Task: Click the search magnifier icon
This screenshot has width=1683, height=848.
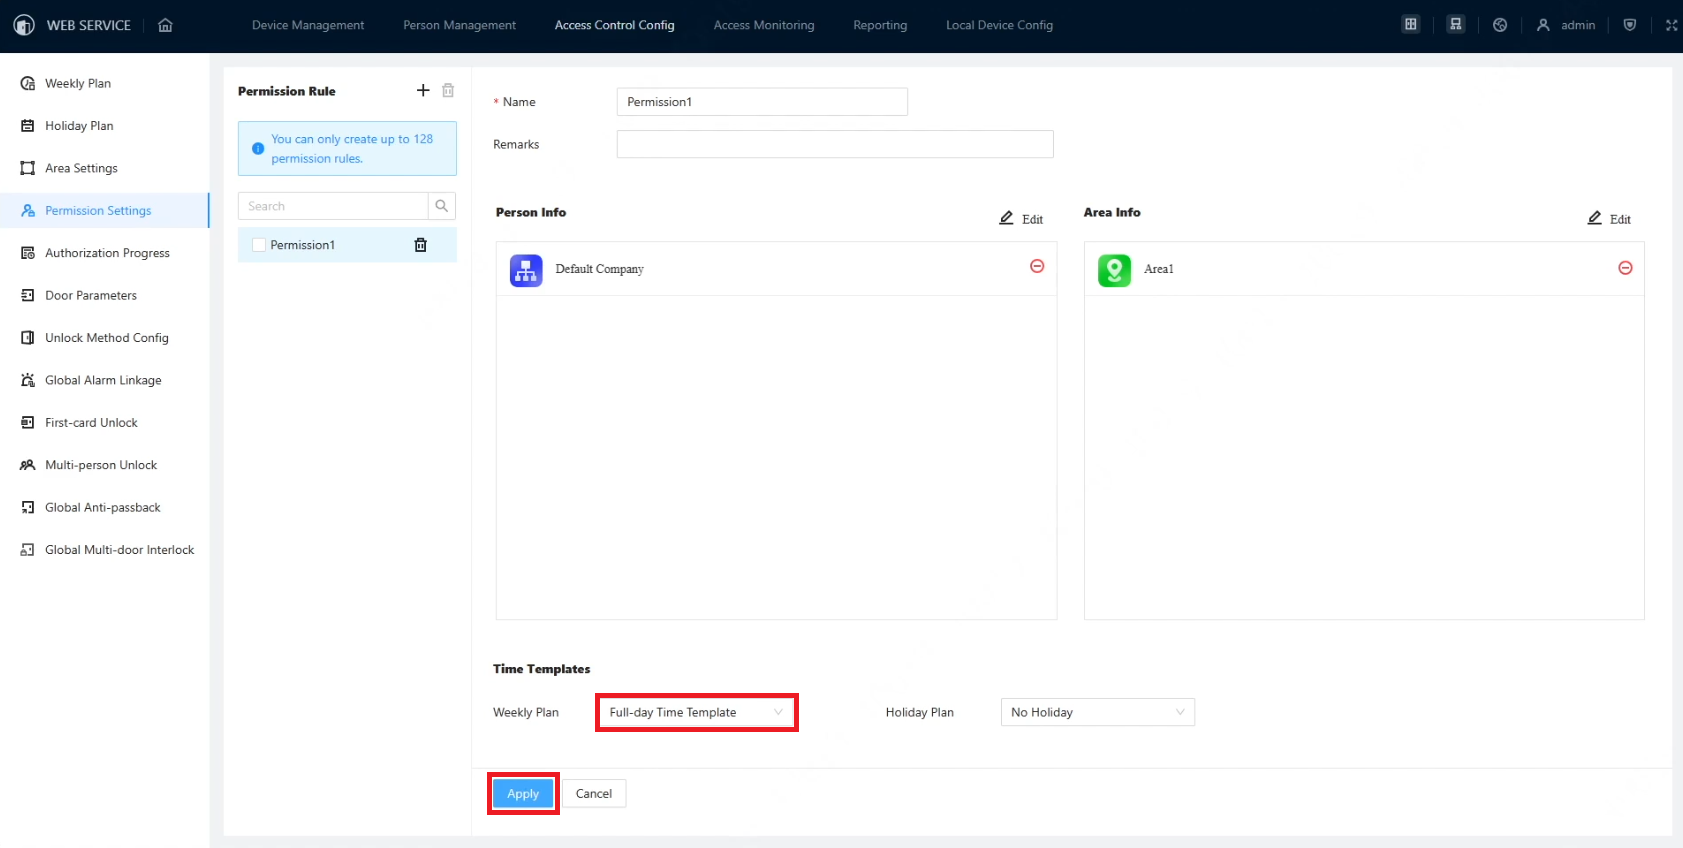Action: [441, 206]
